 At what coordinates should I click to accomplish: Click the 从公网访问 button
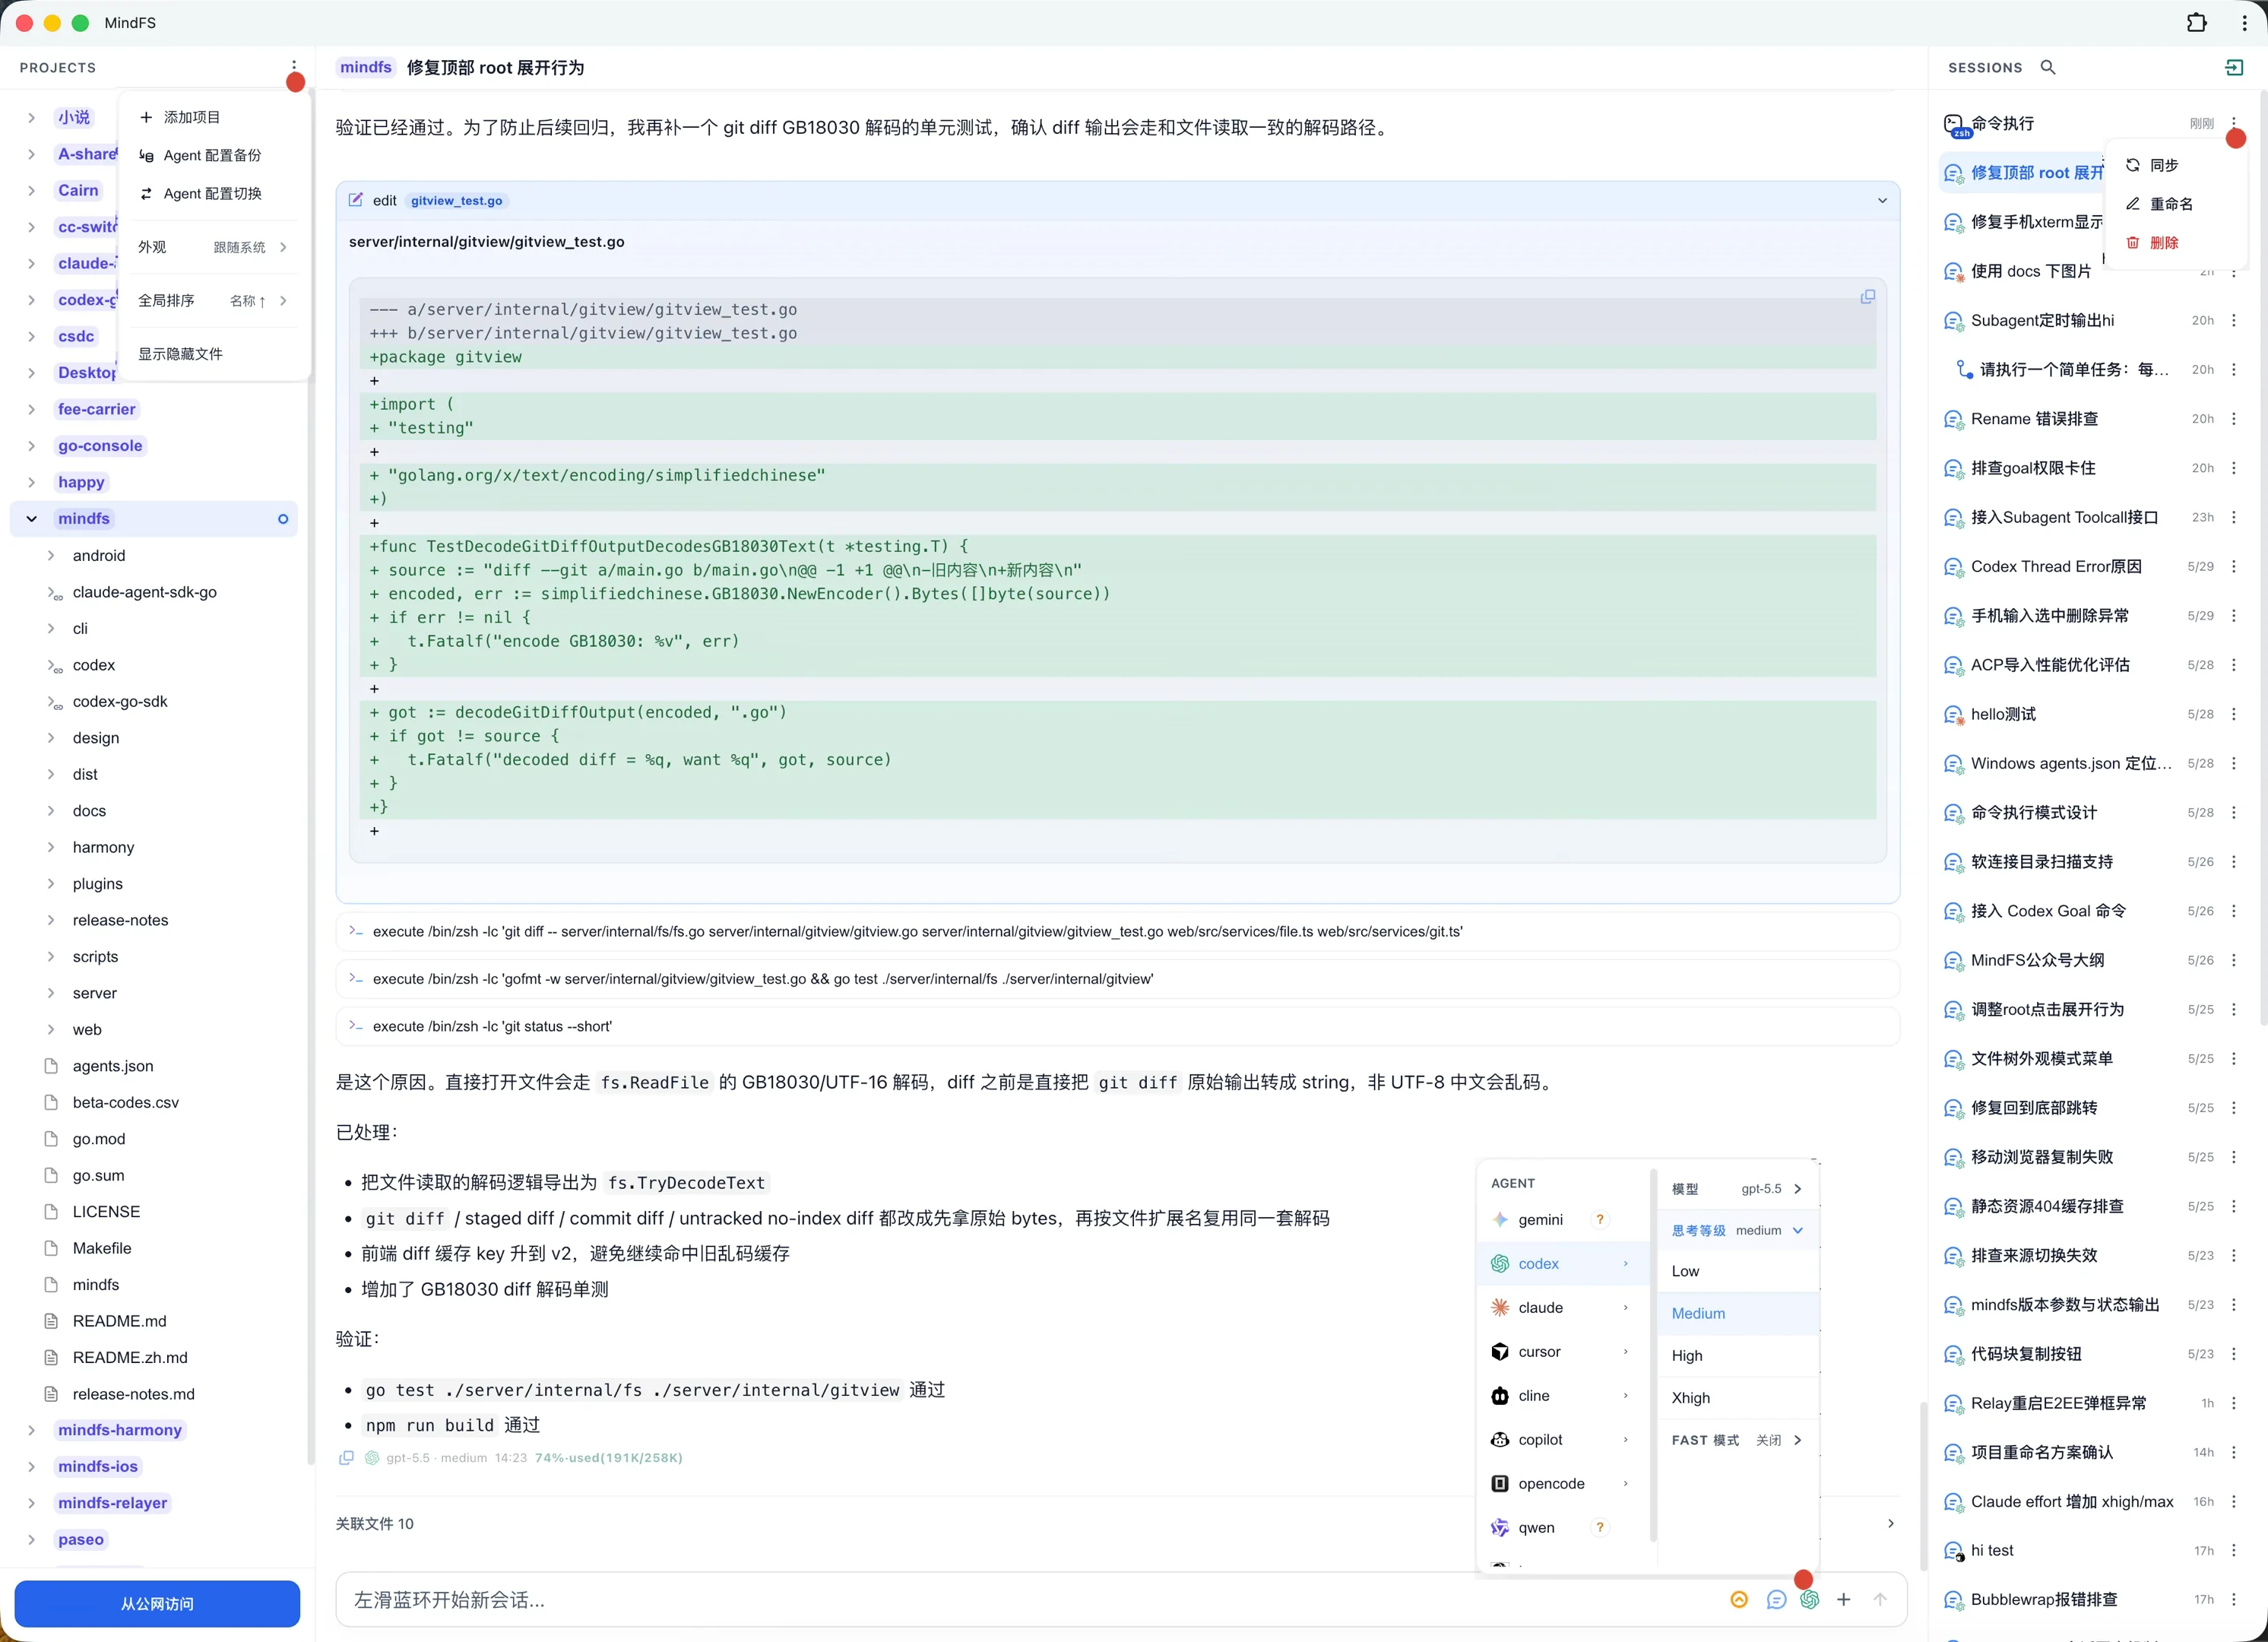[x=157, y=1603]
